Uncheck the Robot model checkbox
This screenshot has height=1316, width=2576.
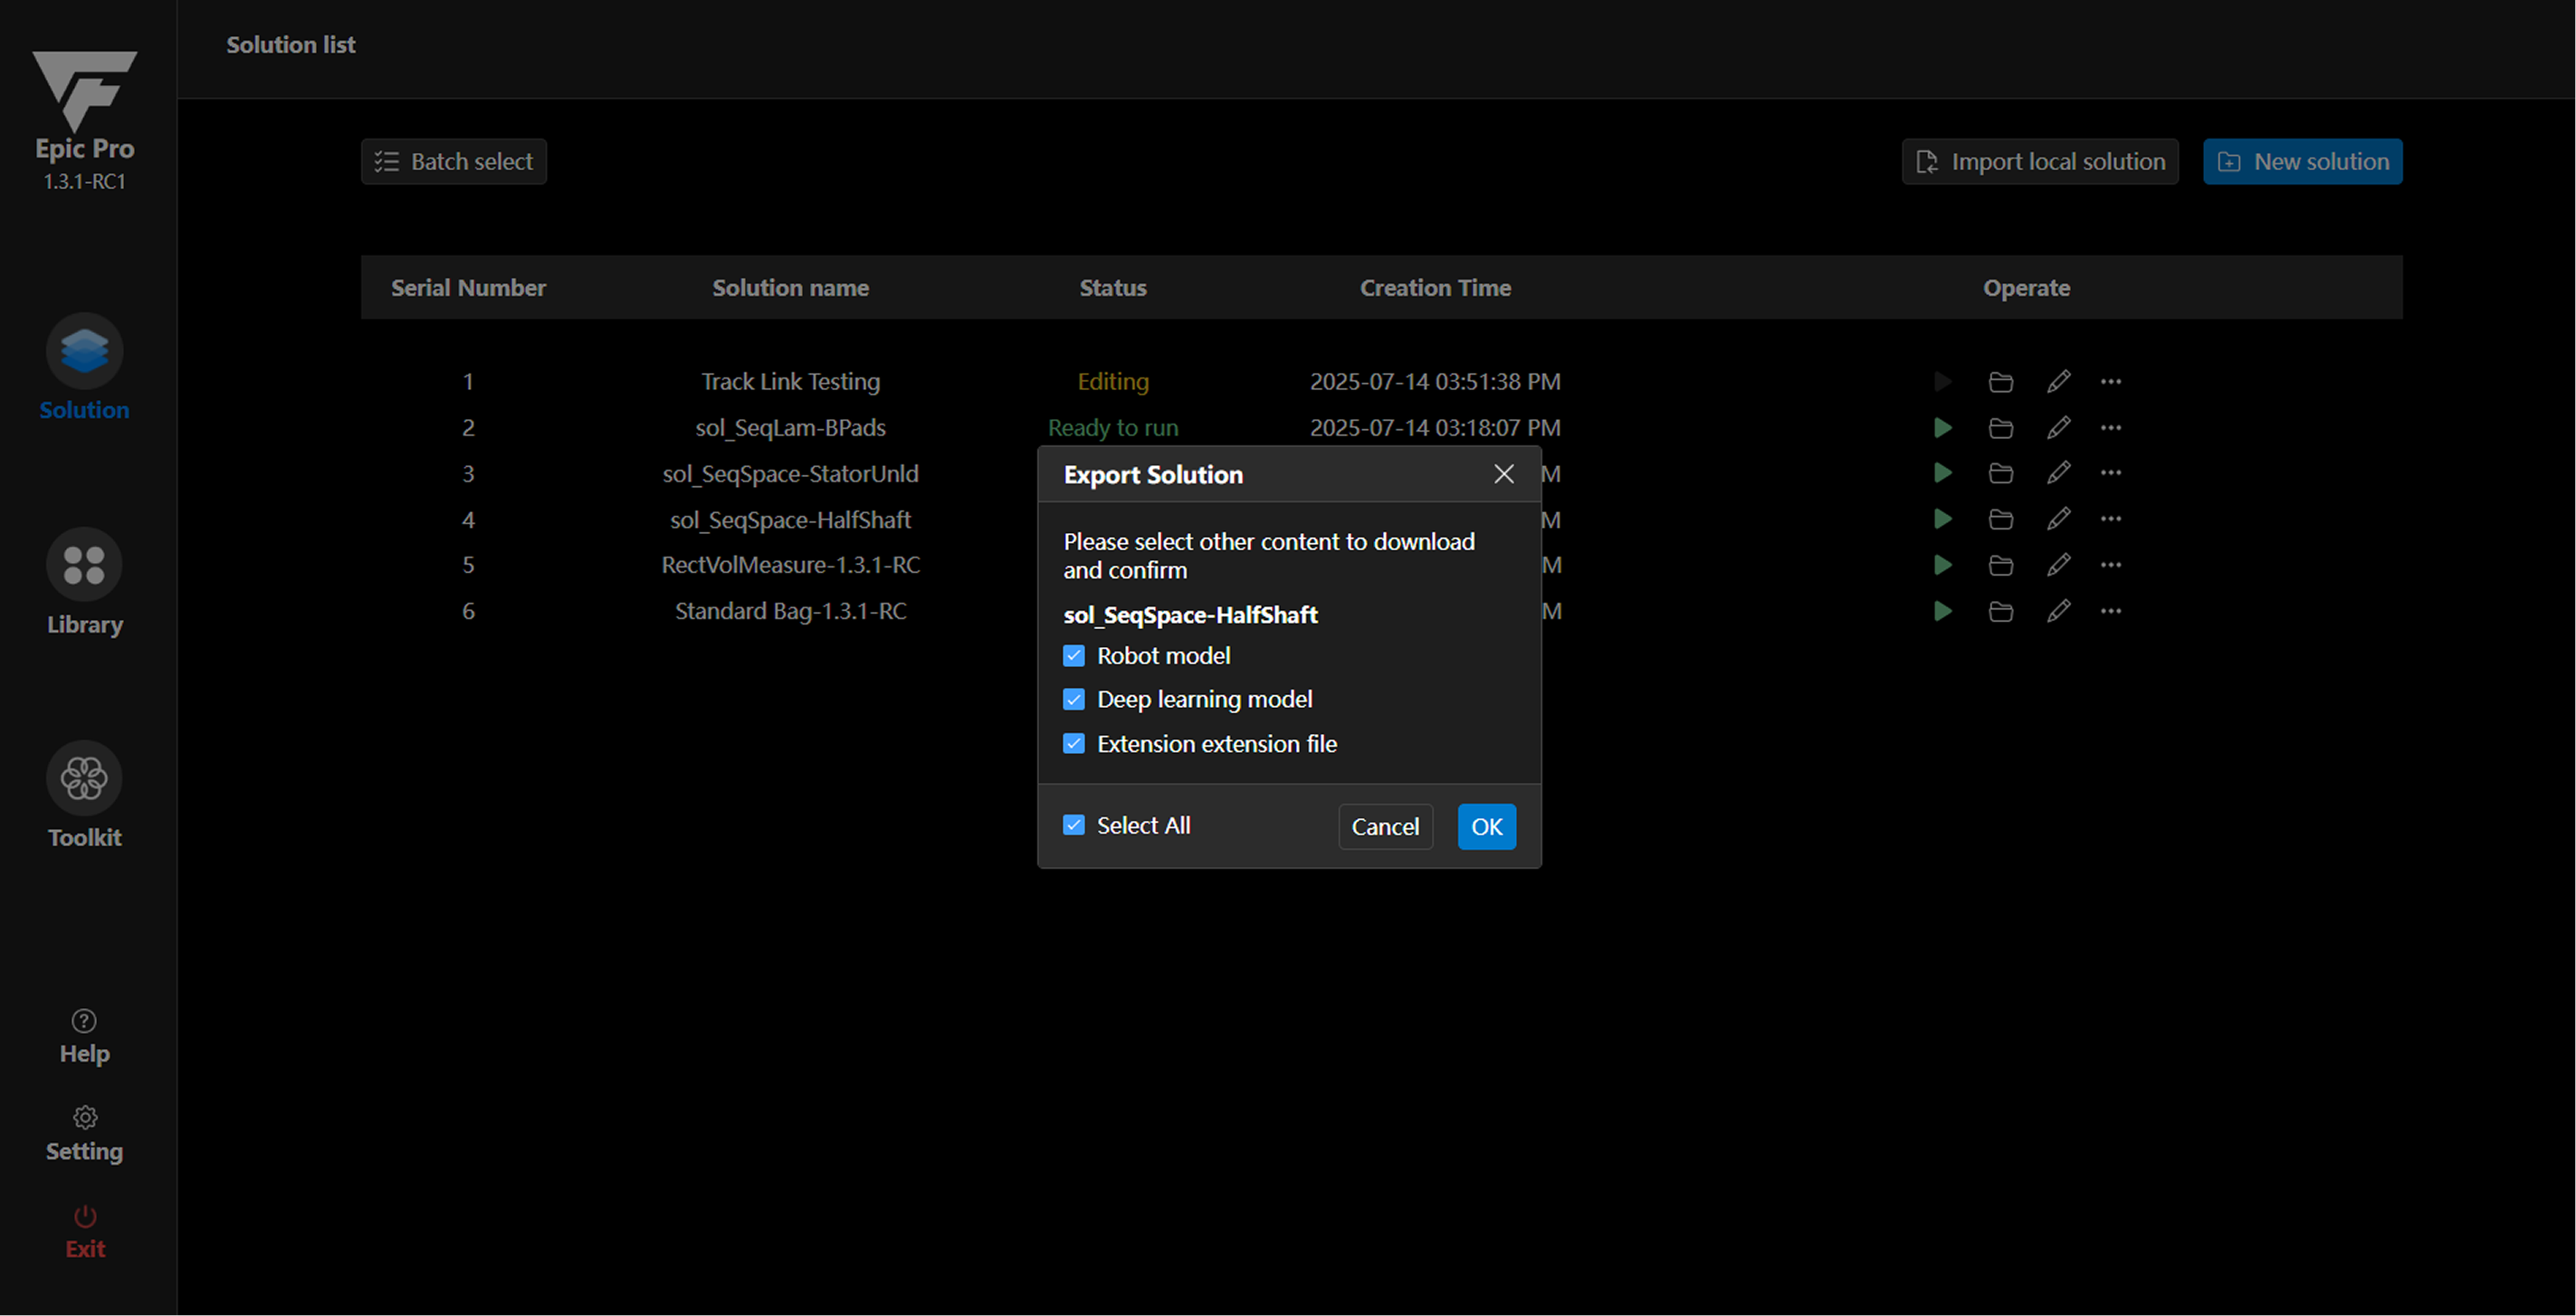point(1074,656)
